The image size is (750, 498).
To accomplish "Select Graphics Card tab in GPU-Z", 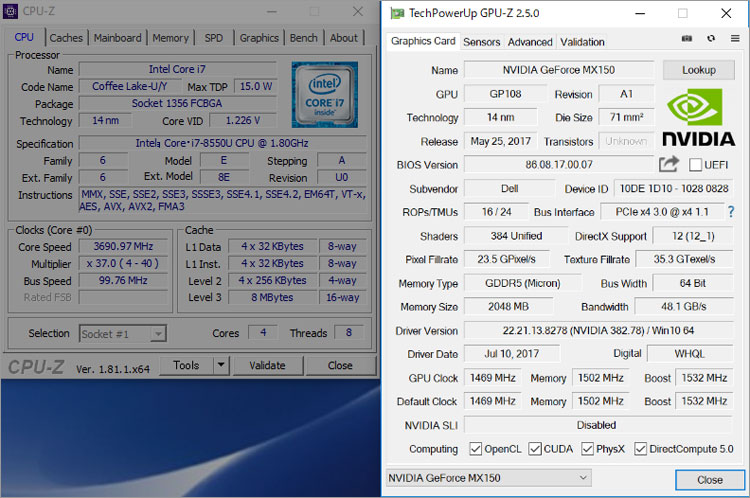I will coord(423,41).
